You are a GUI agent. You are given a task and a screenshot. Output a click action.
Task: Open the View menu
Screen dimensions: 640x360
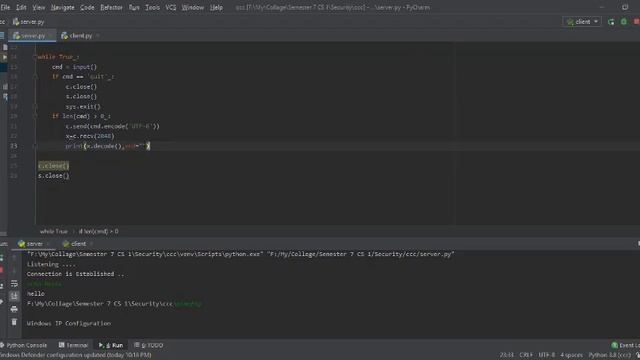tap(39, 7)
